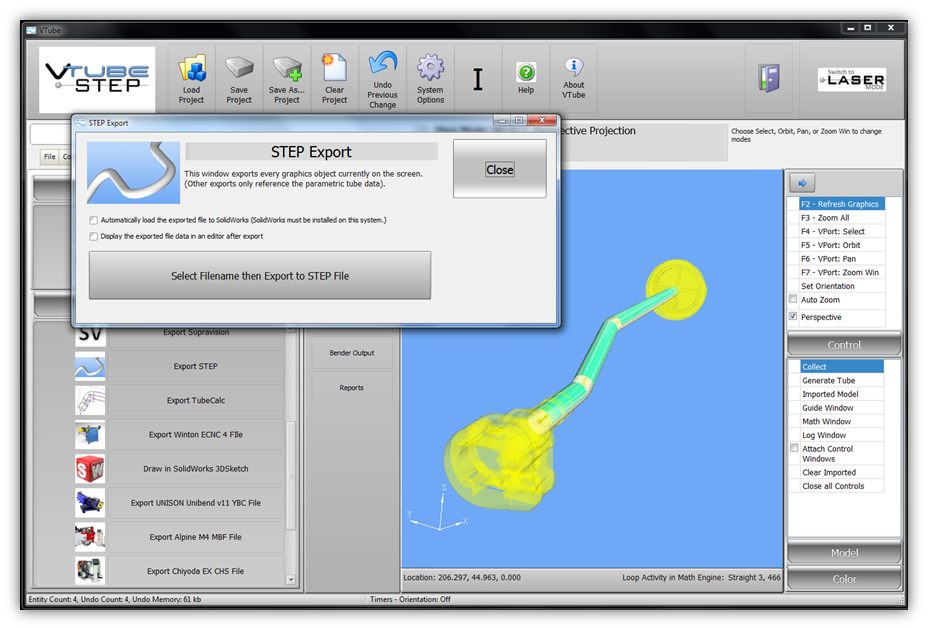Screen dimensions: 928x630
Task: Select F5 - VPort: Orbit menu item
Action: pos(830,245)
